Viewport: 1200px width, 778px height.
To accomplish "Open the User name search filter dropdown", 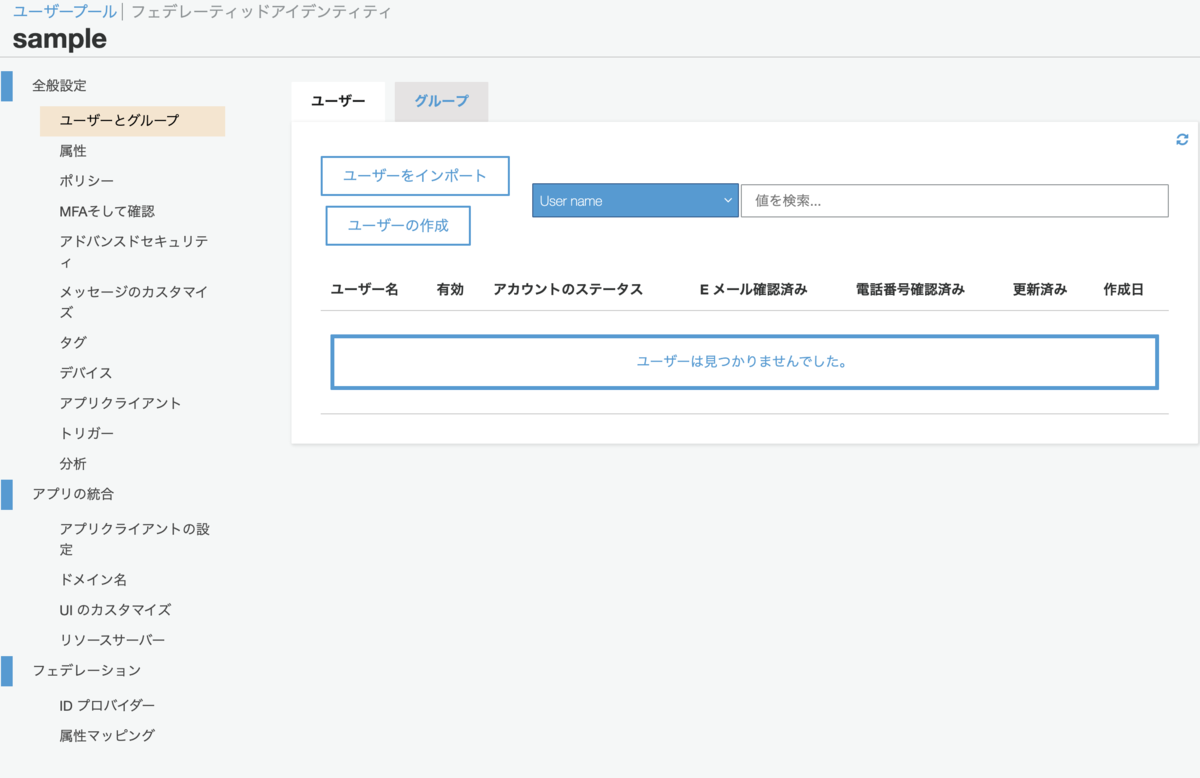I will [x=635, y=200].
